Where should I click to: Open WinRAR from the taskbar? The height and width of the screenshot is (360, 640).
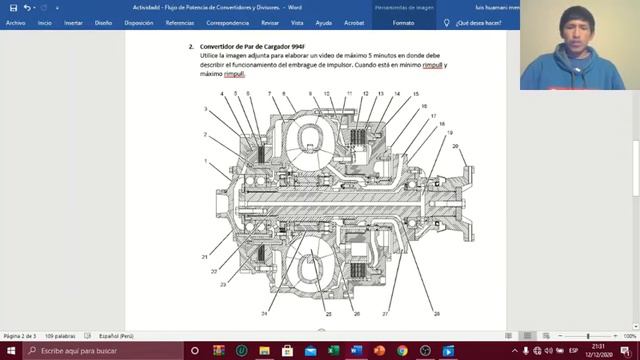coord(218,351)
